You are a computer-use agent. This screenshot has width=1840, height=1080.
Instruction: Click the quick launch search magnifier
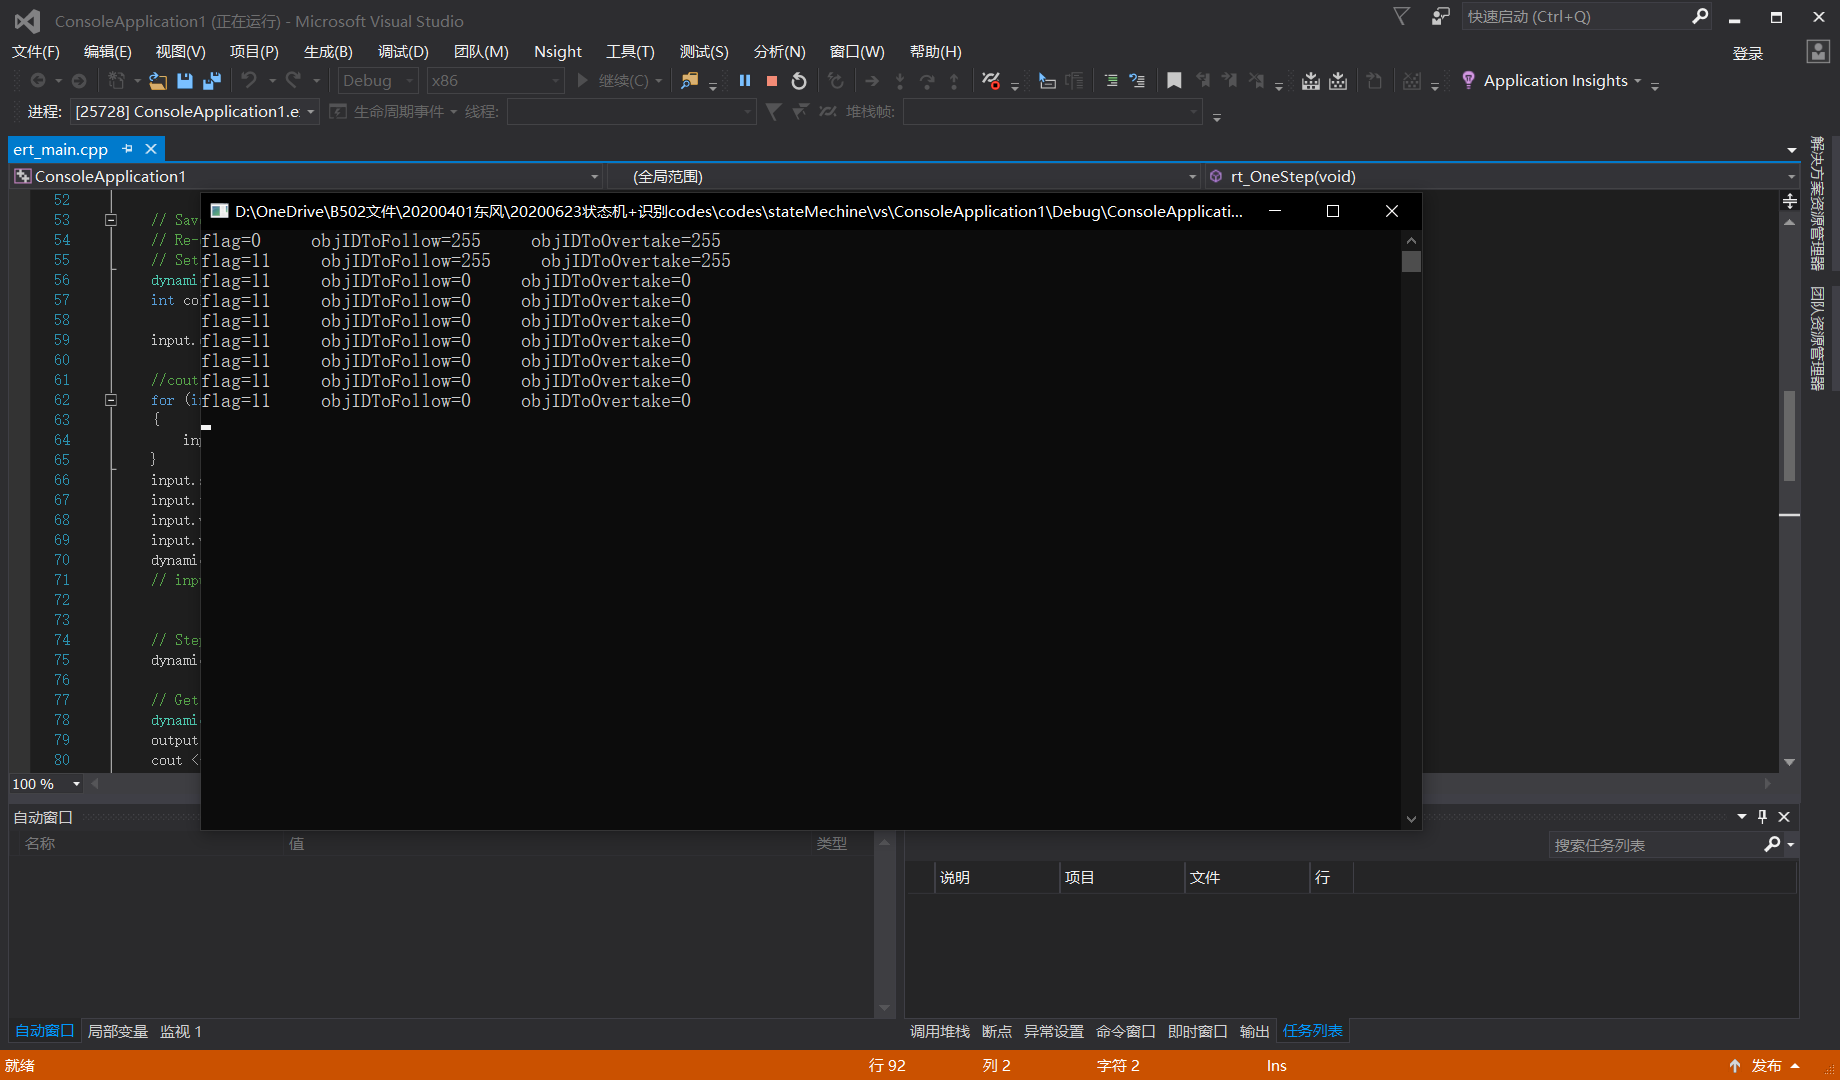coord(1700,16)
